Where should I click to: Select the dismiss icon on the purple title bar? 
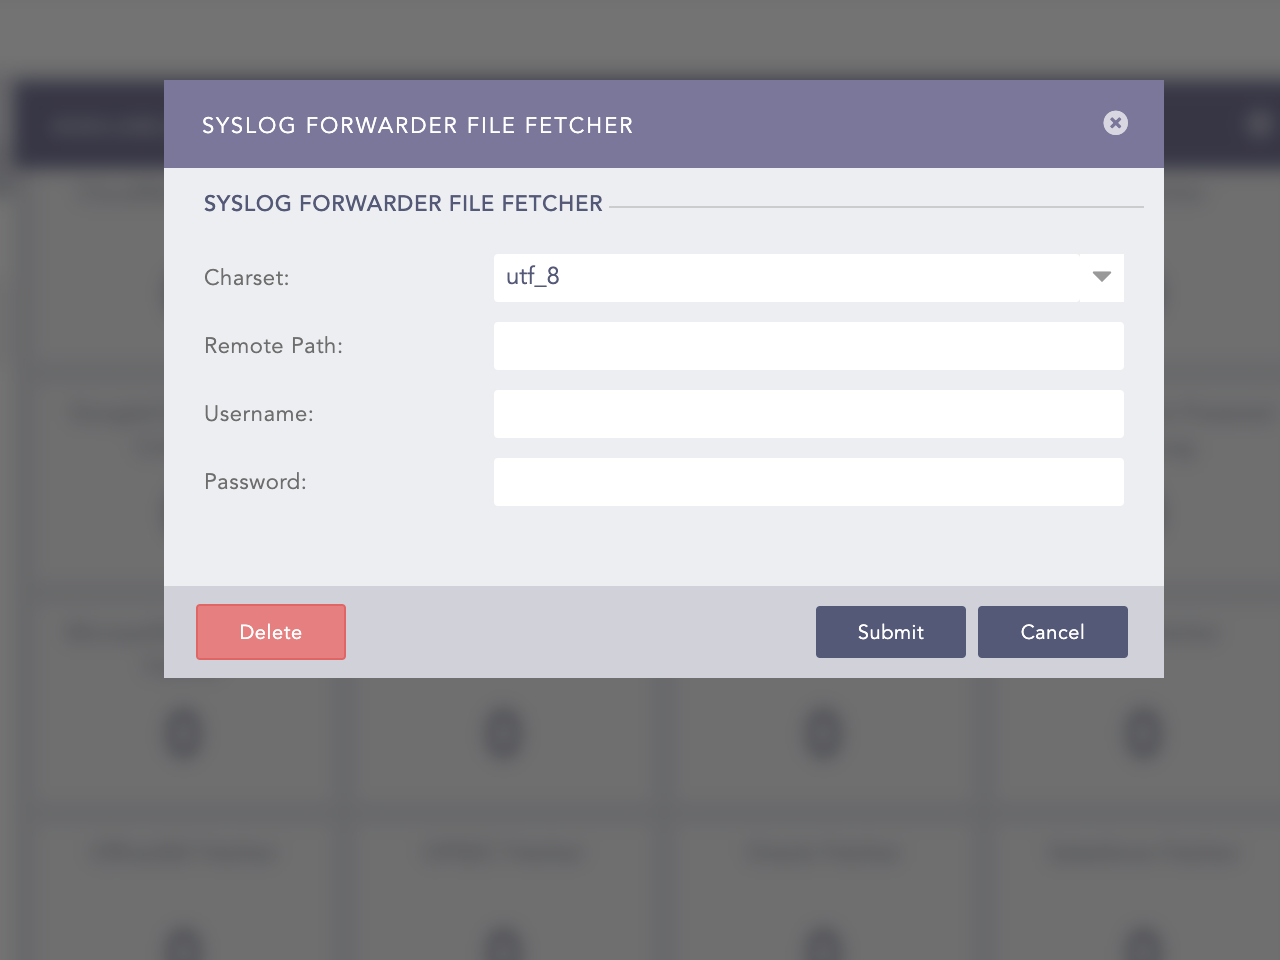(1115, 123)
